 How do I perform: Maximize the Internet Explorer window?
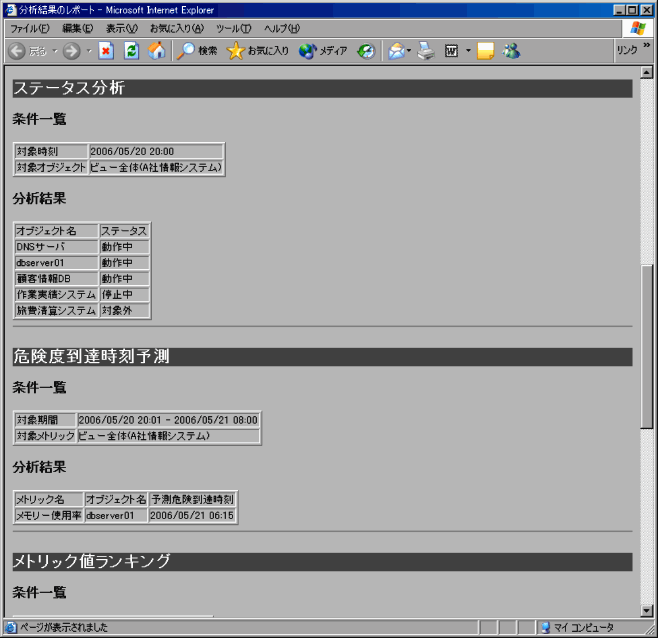coord(632,10)
